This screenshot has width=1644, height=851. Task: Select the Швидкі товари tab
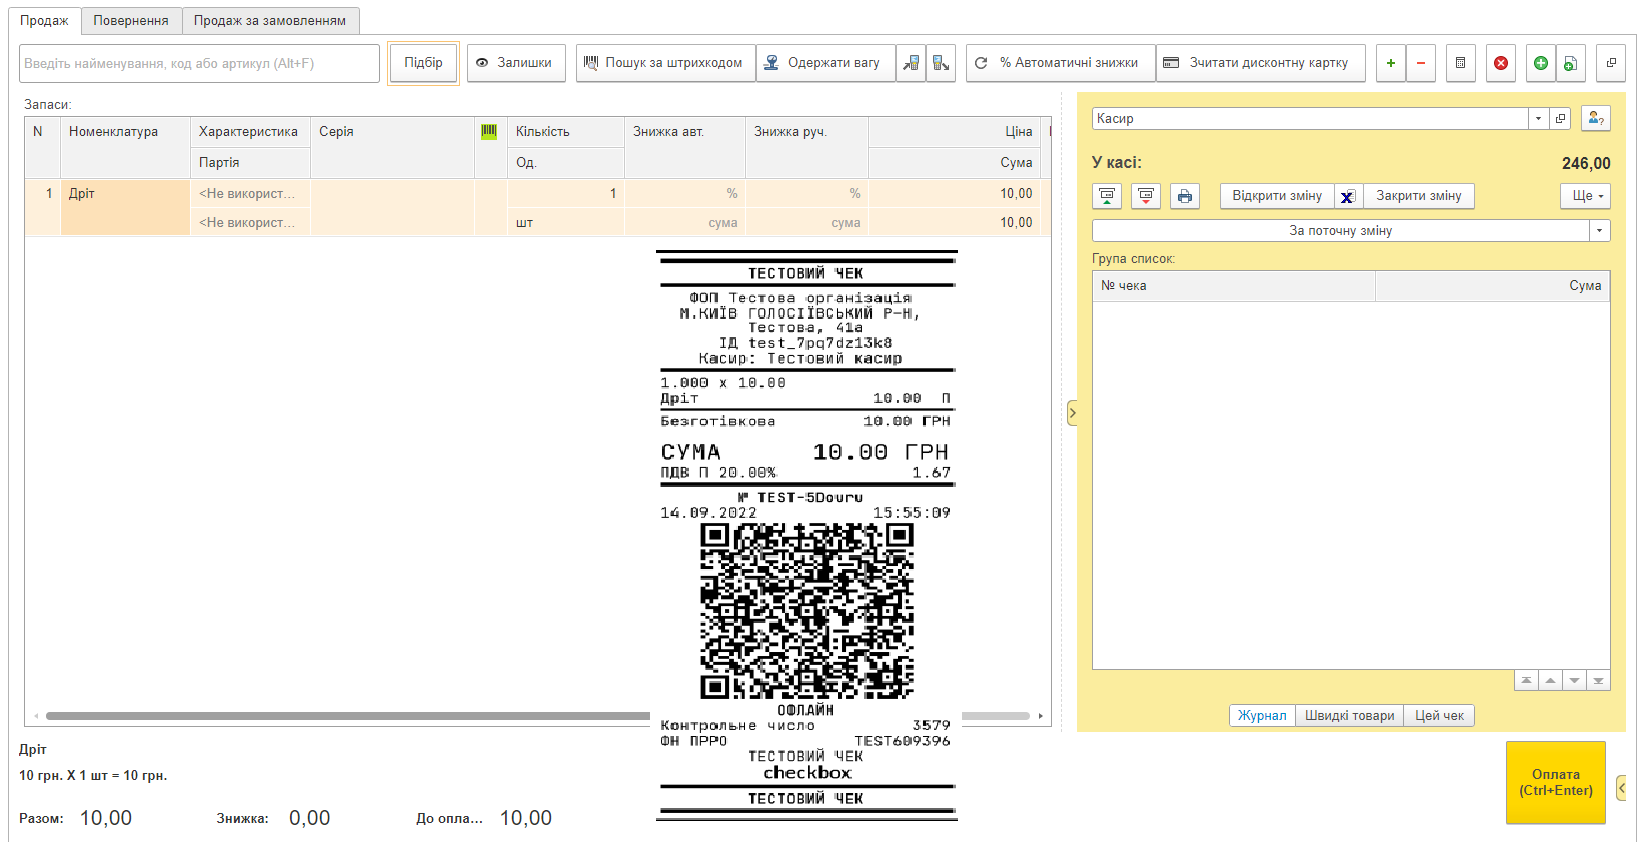tap(1349, 715)
